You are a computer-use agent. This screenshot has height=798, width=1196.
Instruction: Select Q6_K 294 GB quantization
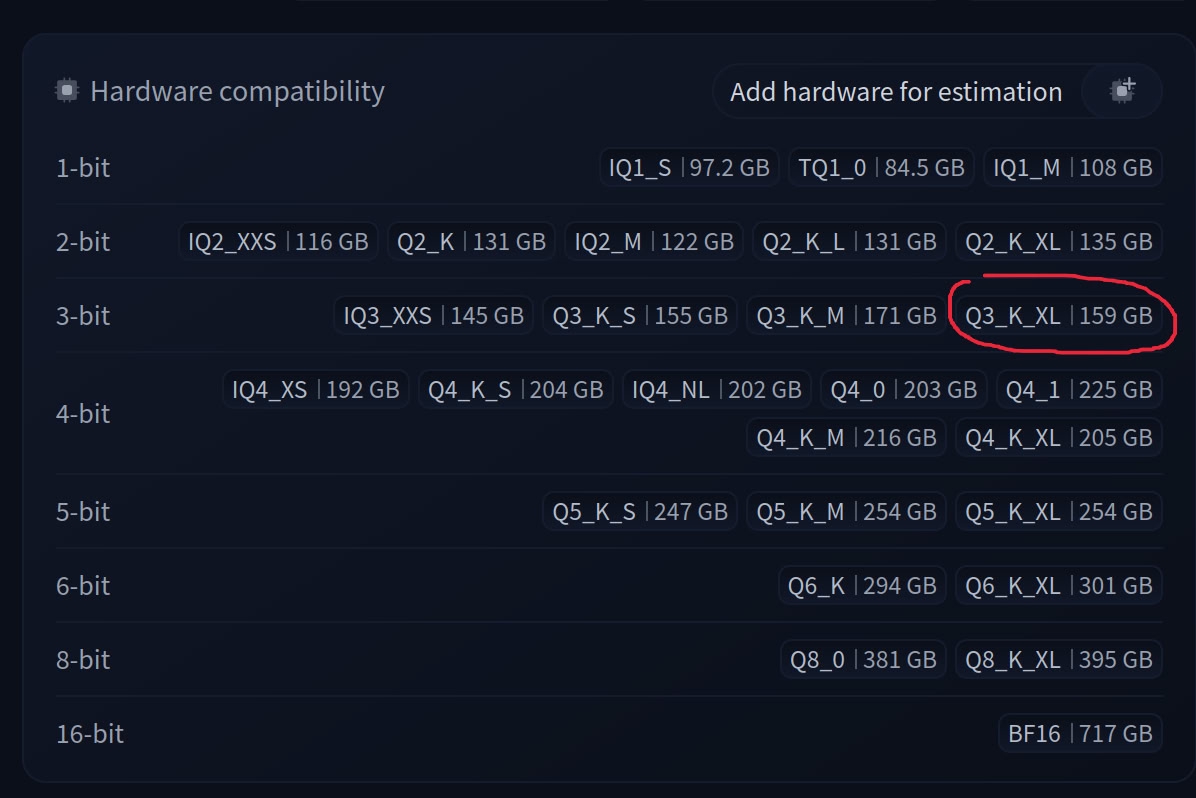[862, 585]
